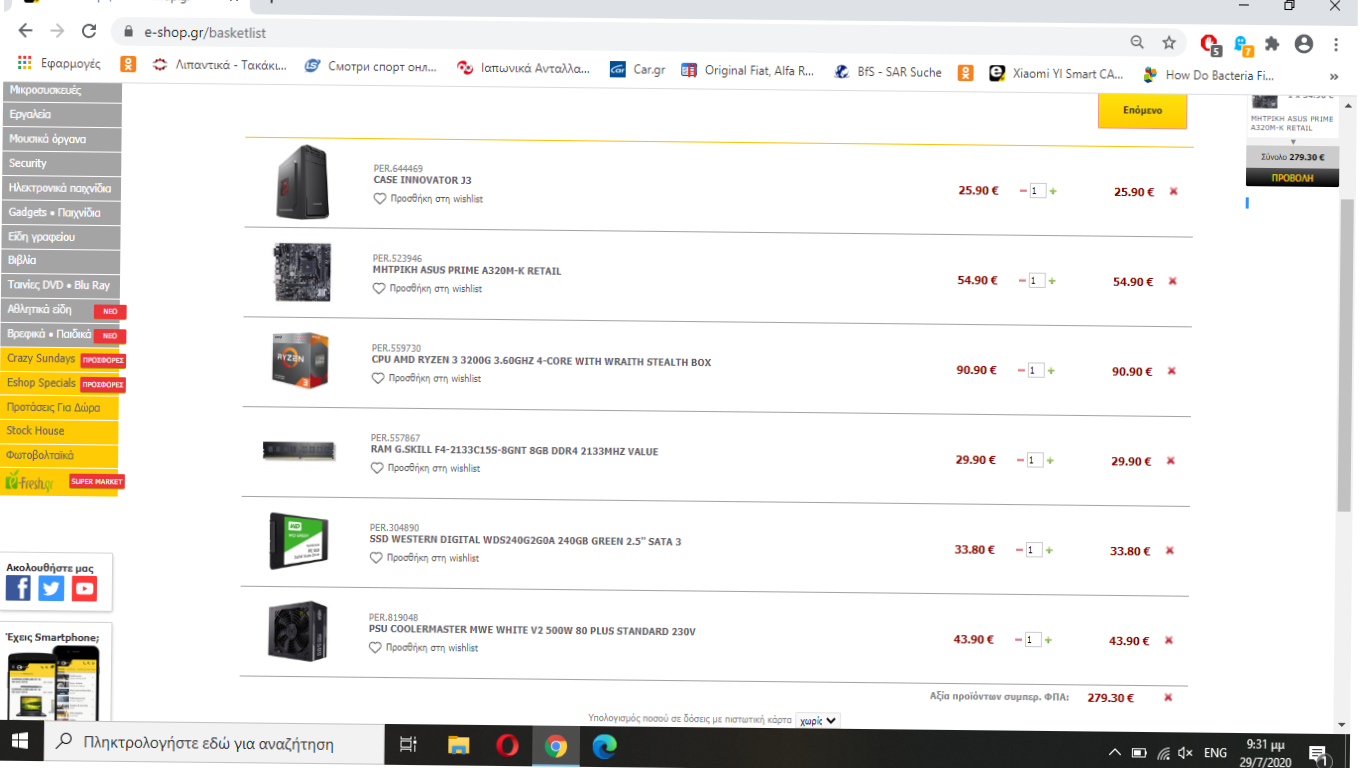Add ASUS PRIME A320M-K to wishlist heart
Viewport: 1366px width, 768px height.
tap(379, 288)
